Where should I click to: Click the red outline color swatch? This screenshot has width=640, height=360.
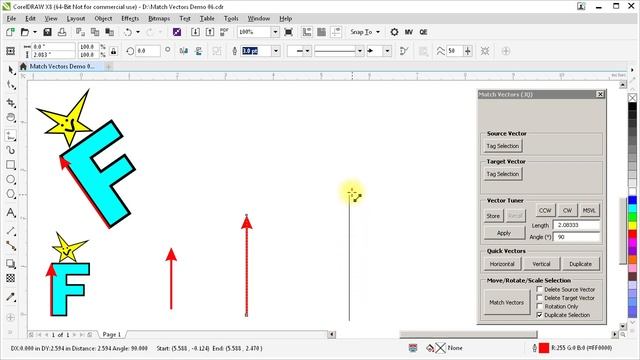coord(544,348)
